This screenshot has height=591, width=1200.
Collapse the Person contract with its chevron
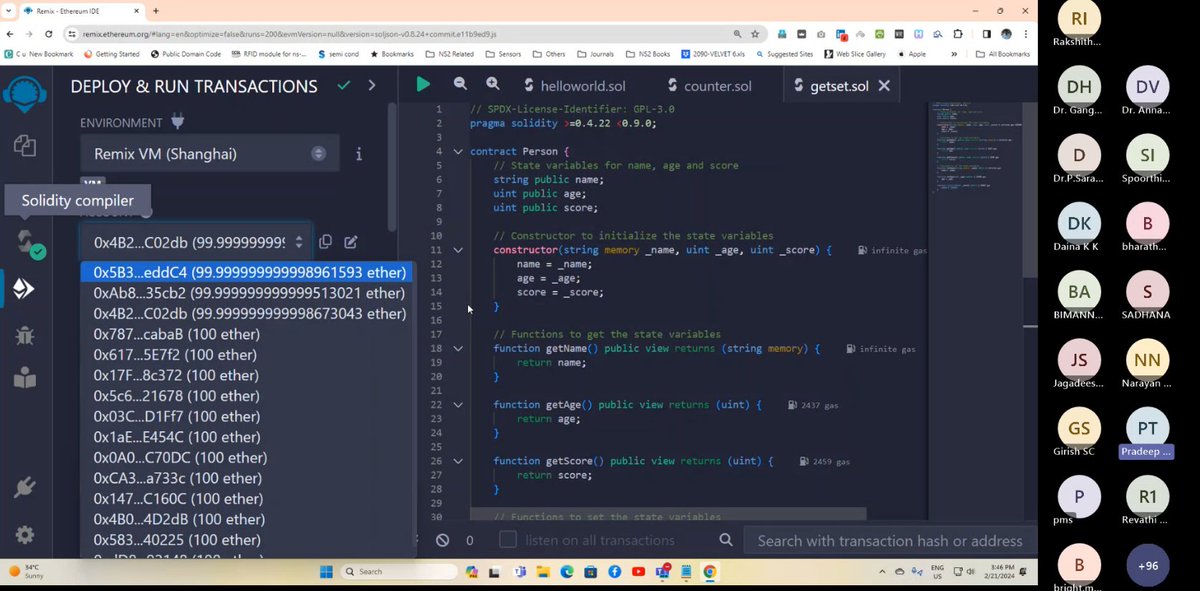[458, 153]
